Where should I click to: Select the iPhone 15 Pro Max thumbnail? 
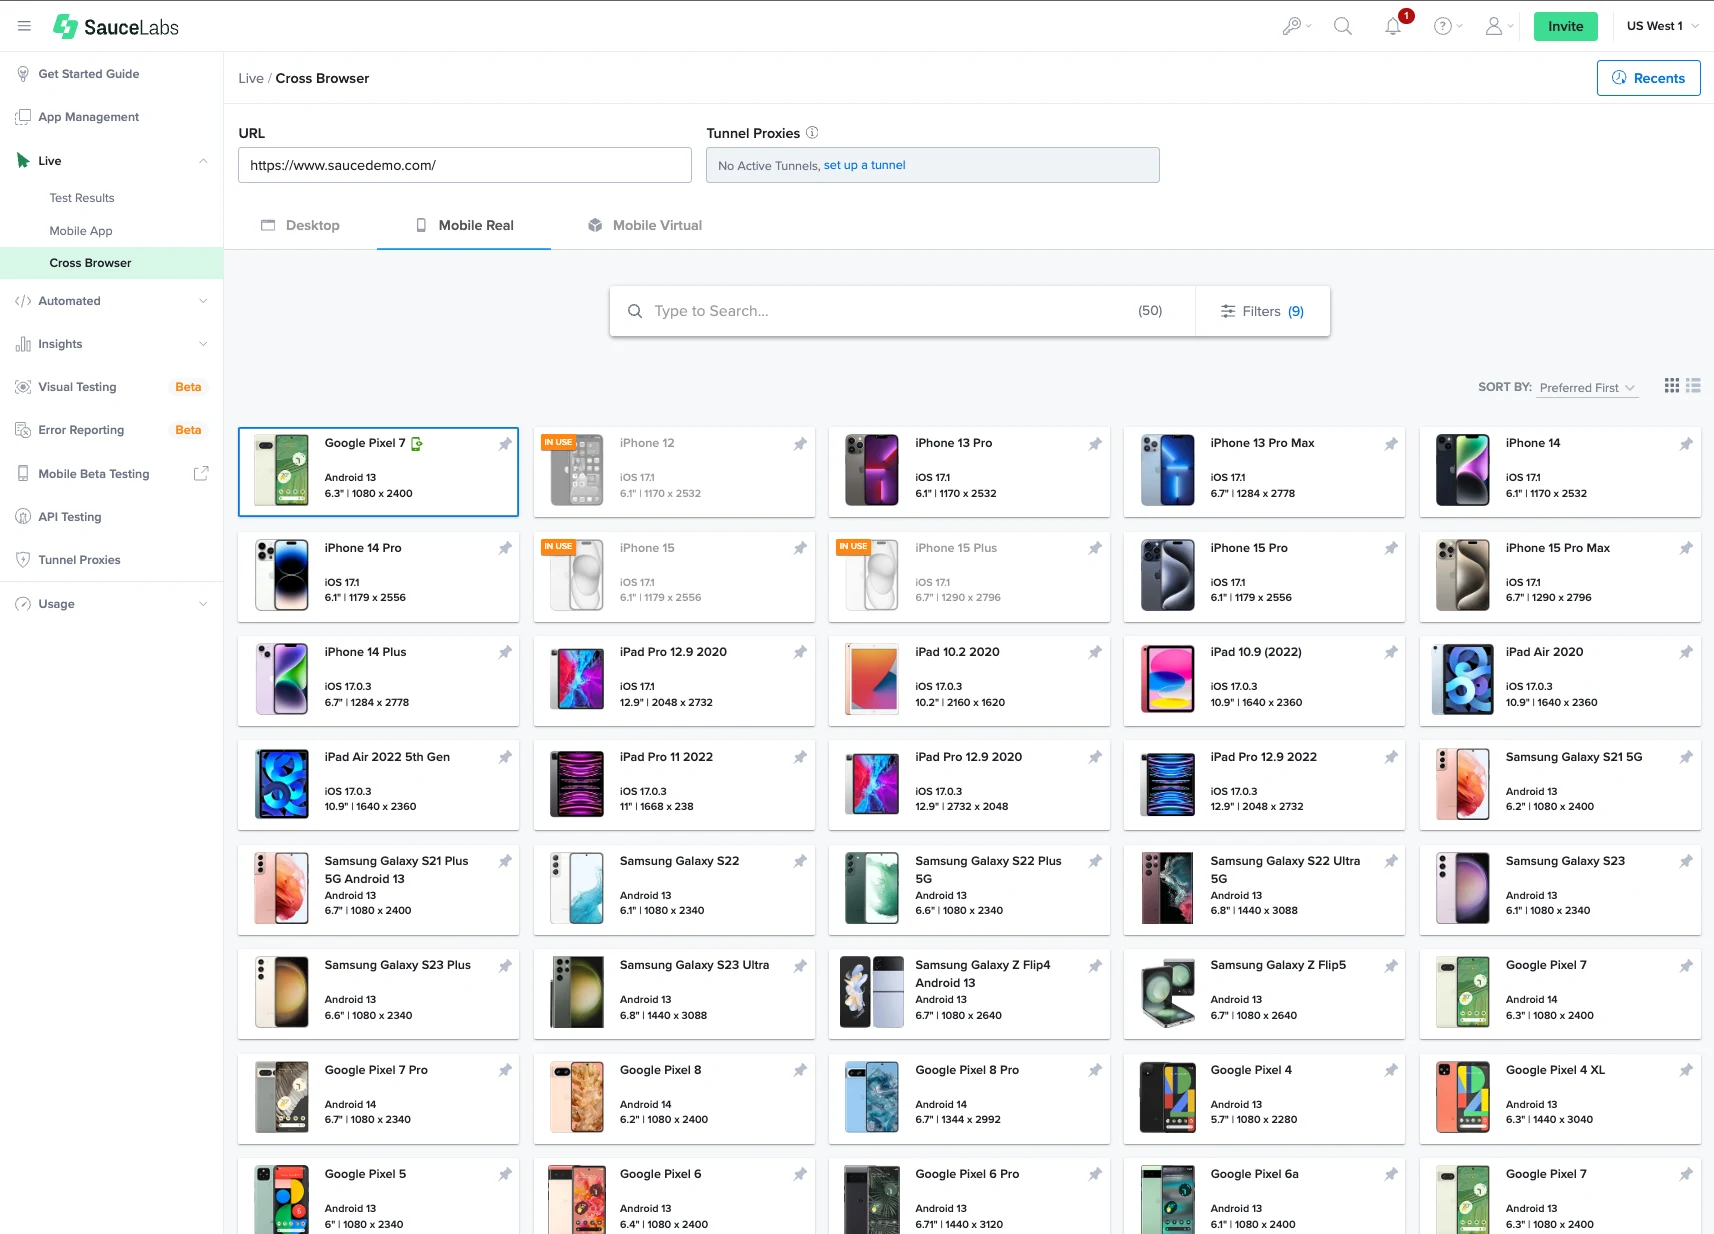1463,575
